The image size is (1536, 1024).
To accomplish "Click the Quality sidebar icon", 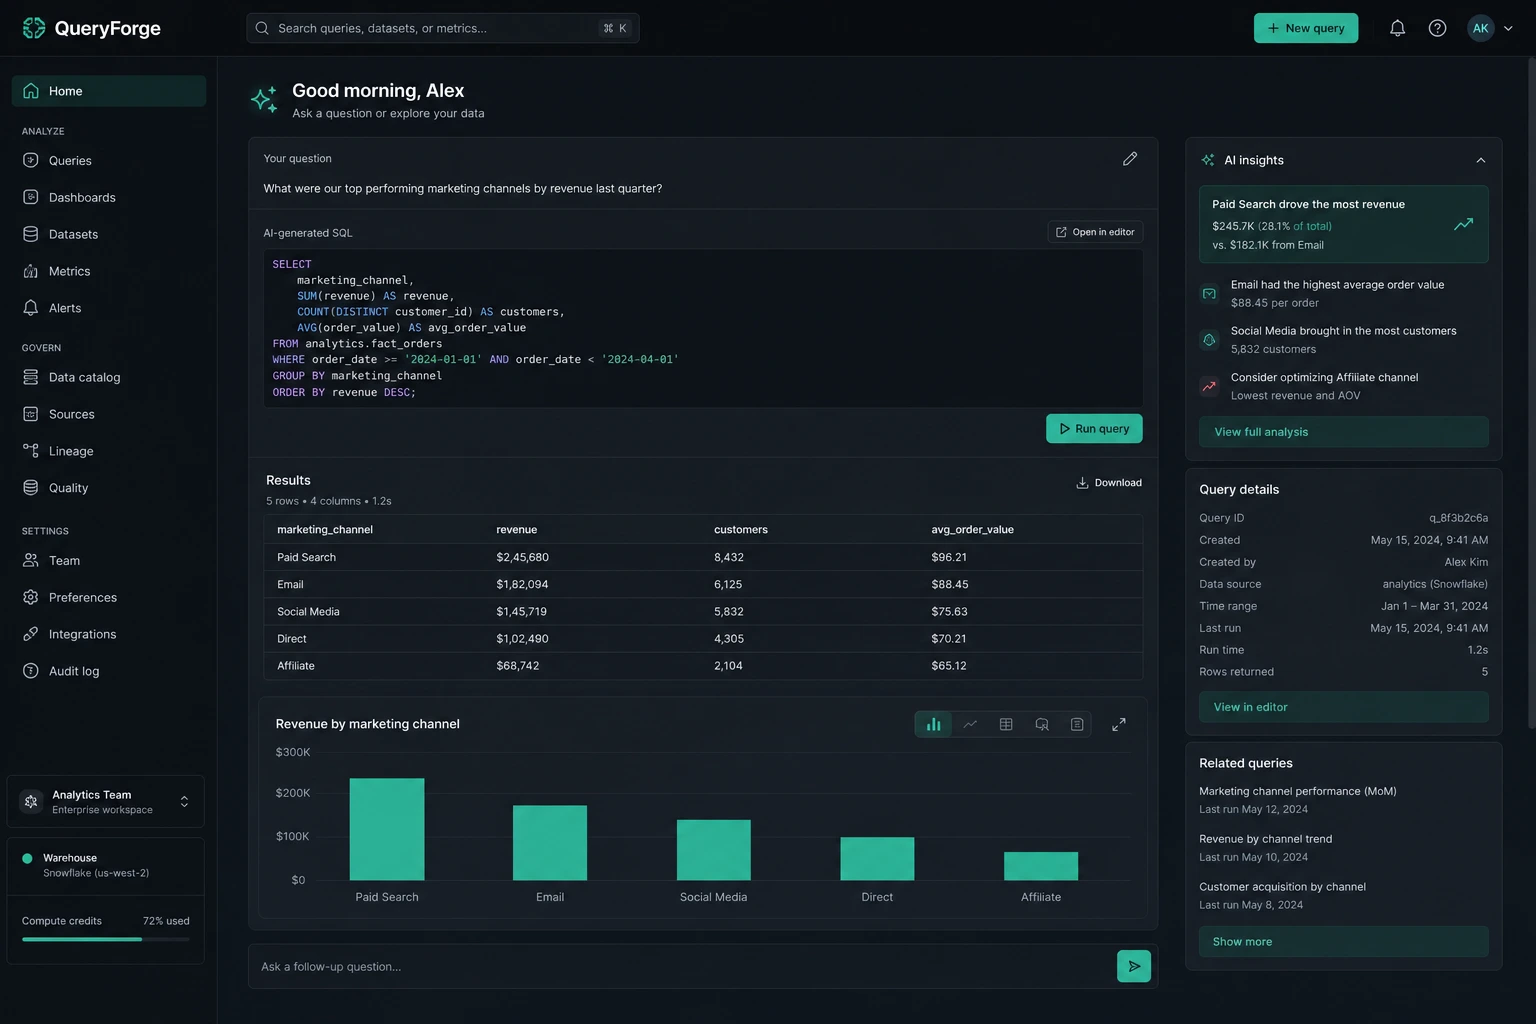I will tap(31, 488).
